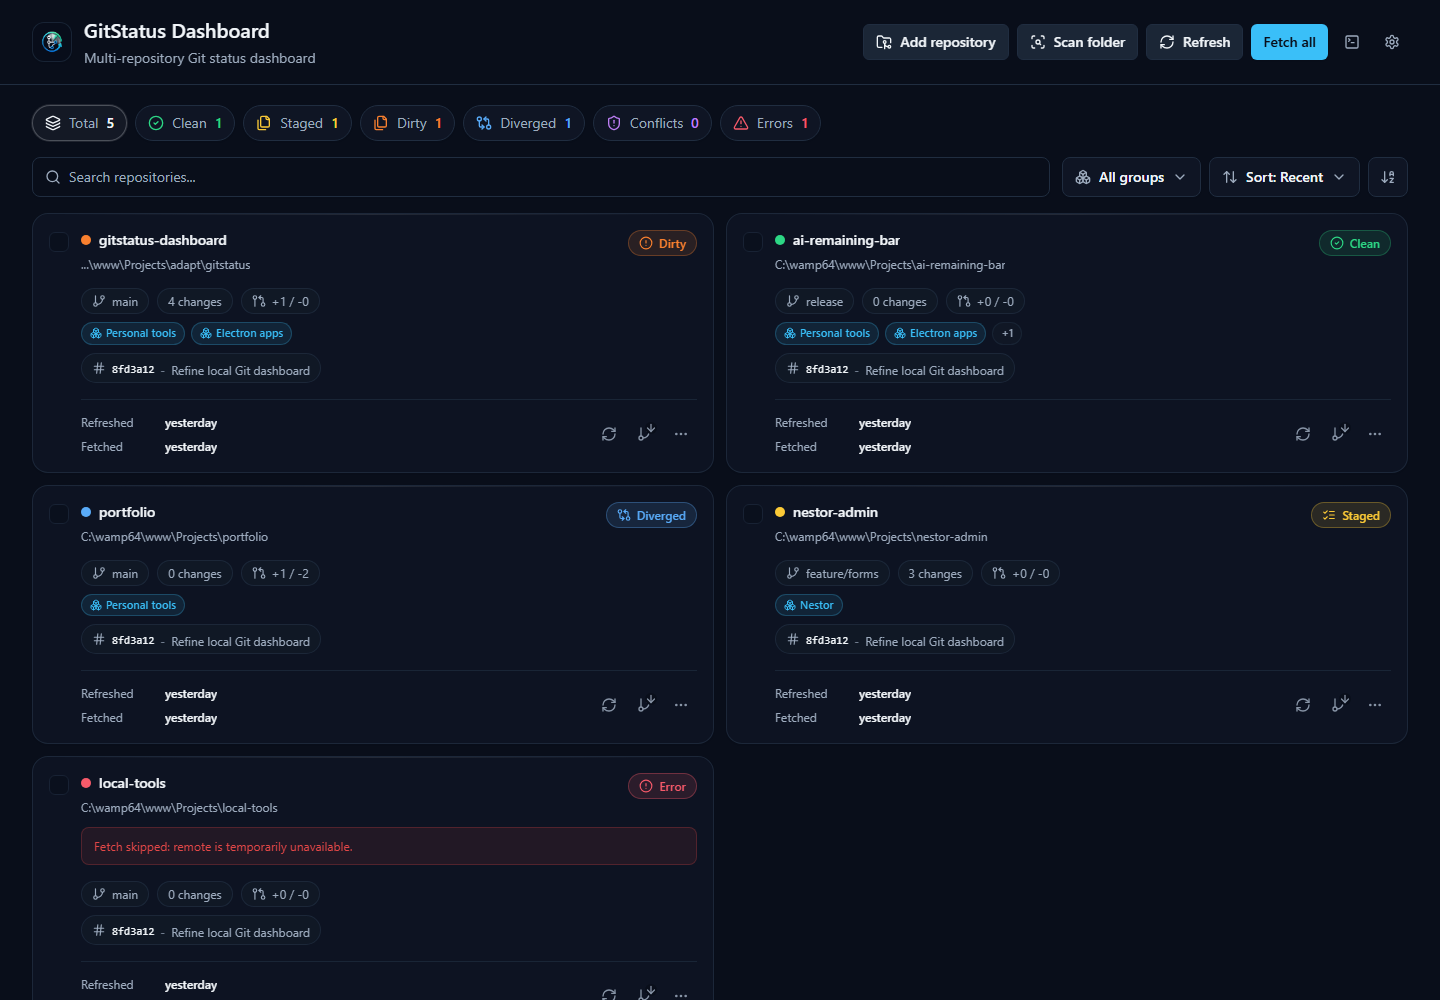Viewport: 1440px width, 1000px height.
Task: Fetch the gitstatus-dashboard repository
Action: coord(646,434)
